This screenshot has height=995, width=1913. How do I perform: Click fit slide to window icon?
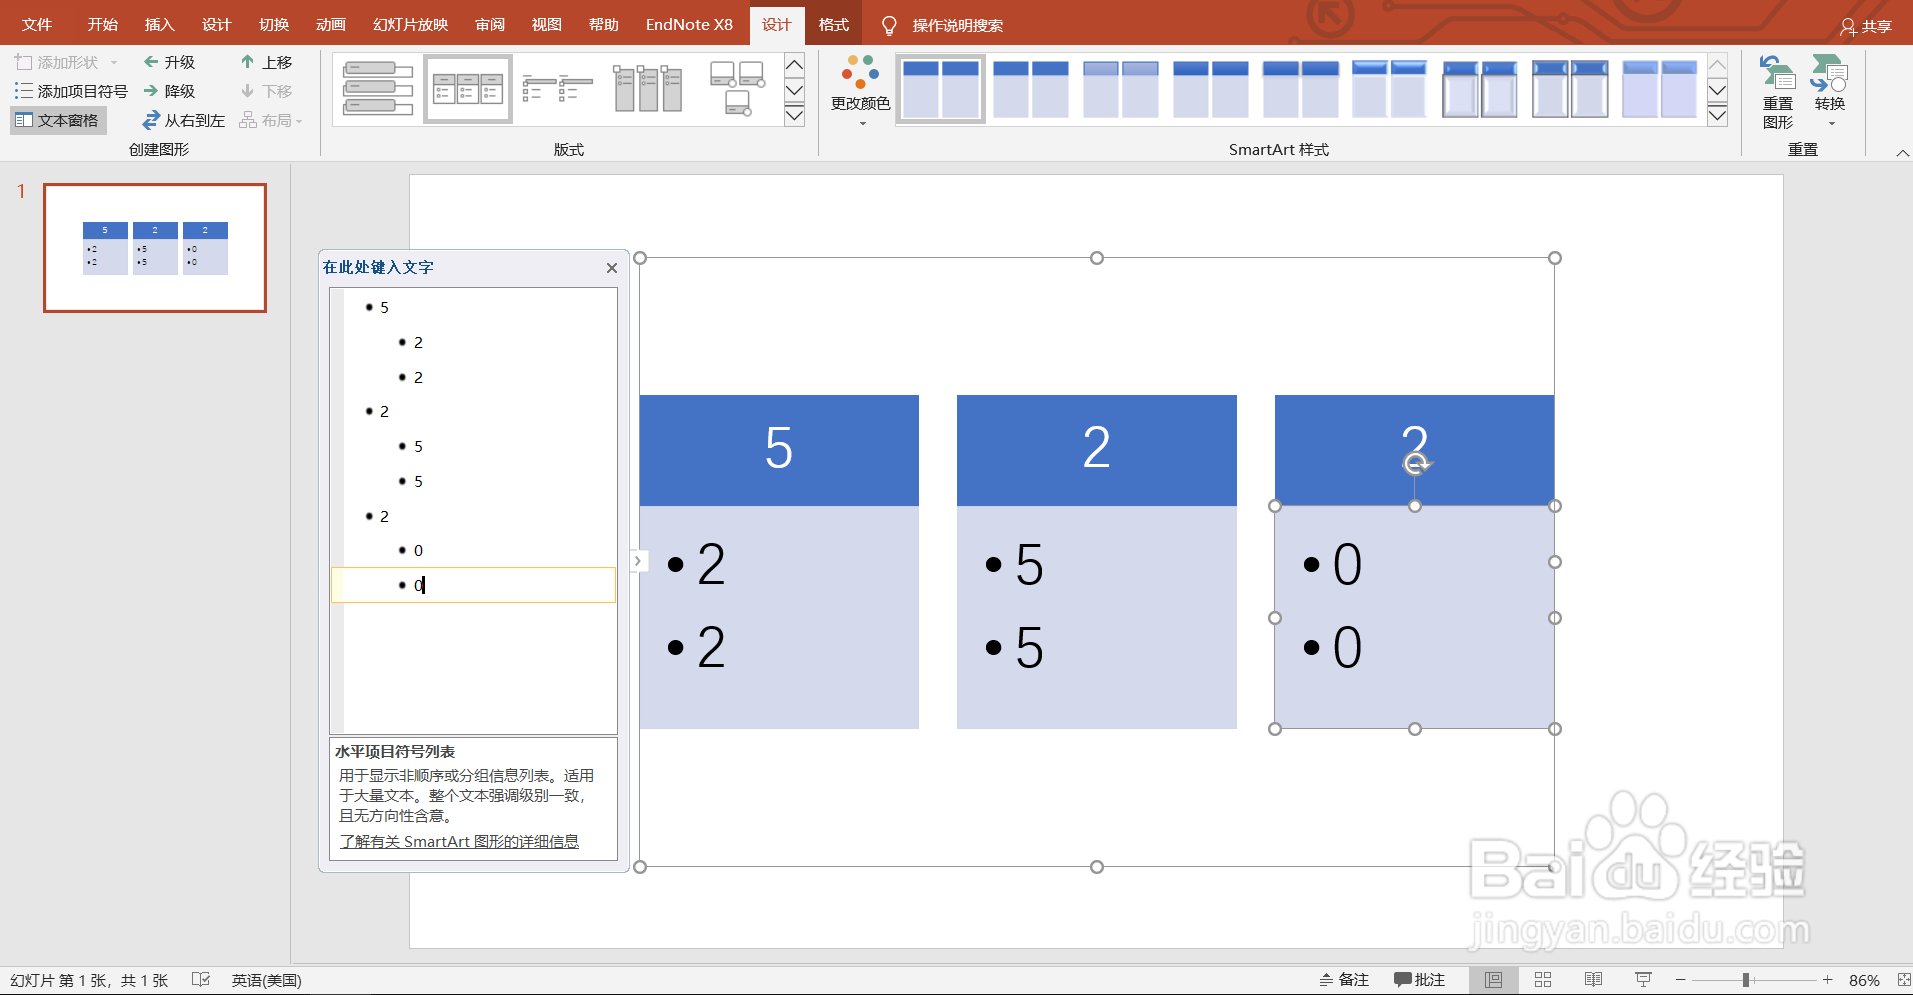tap(1904, 980)
